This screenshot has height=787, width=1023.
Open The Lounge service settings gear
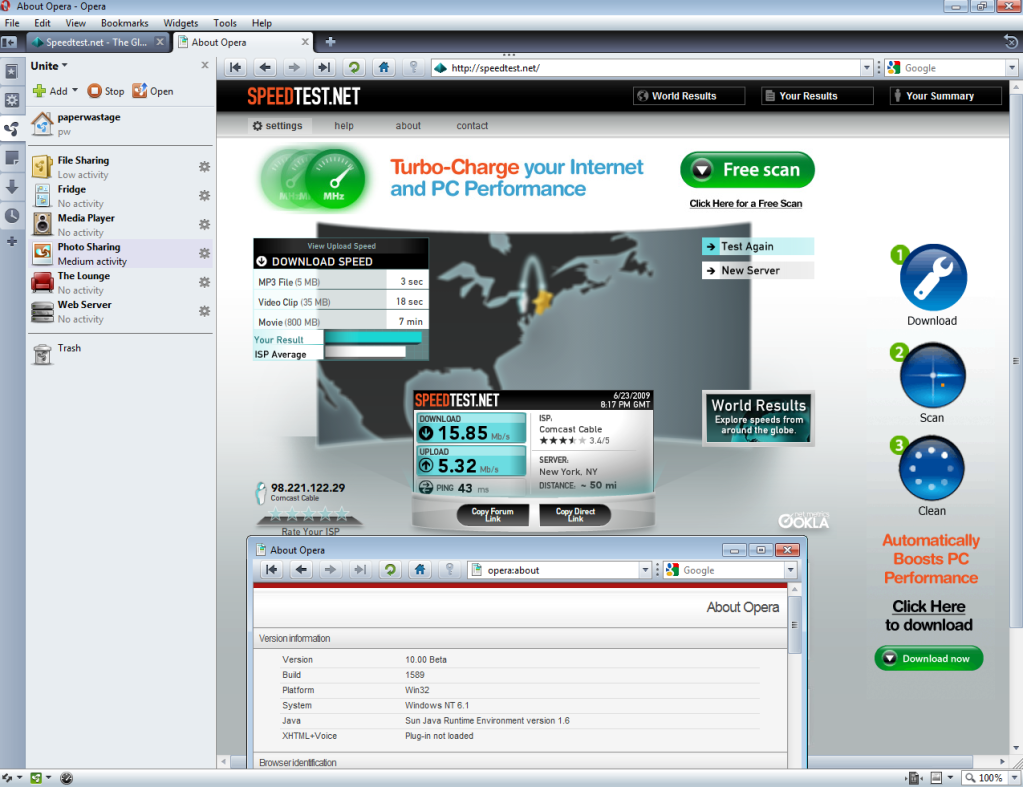coord(204,282)
